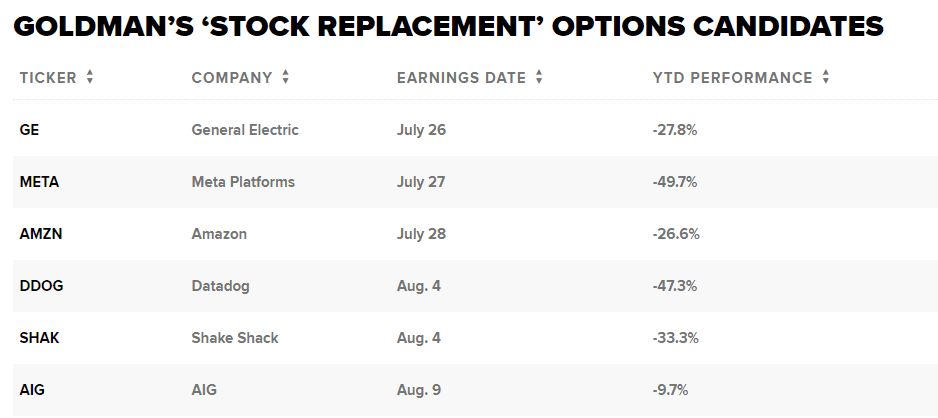Sort by the Earnings Date header

[x=461, y=77]
